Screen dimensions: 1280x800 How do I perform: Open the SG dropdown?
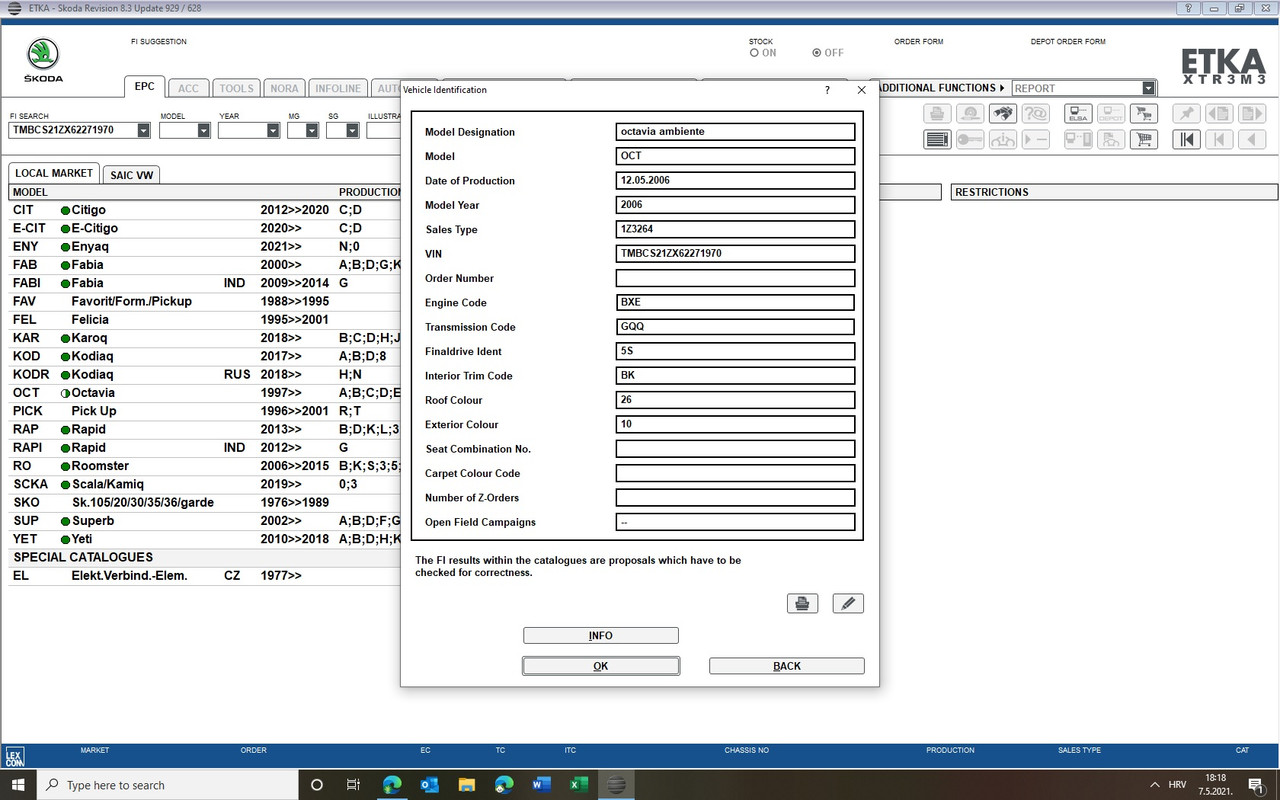point(352,130)
